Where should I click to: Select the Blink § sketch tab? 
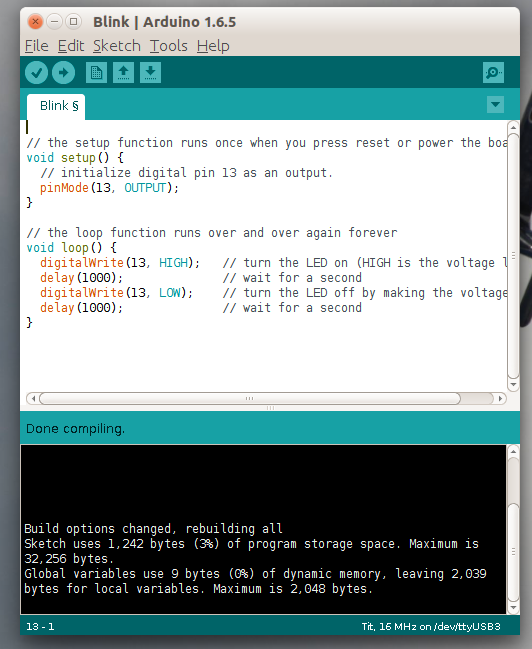(x=56, y=106)
